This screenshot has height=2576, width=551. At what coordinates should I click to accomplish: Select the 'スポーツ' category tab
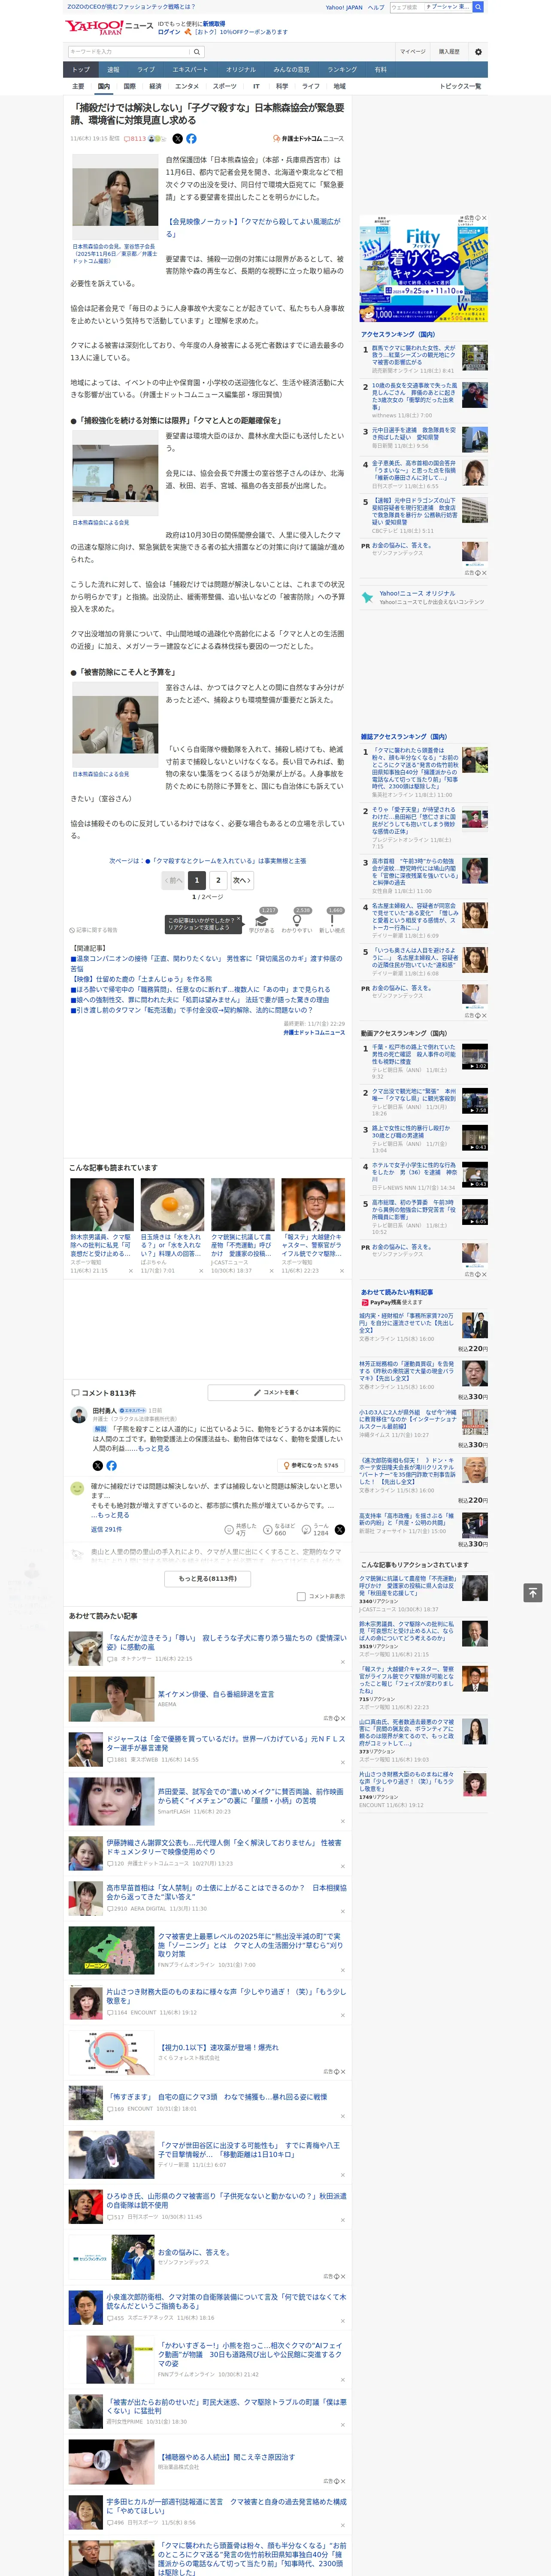(x=225, y=87)
